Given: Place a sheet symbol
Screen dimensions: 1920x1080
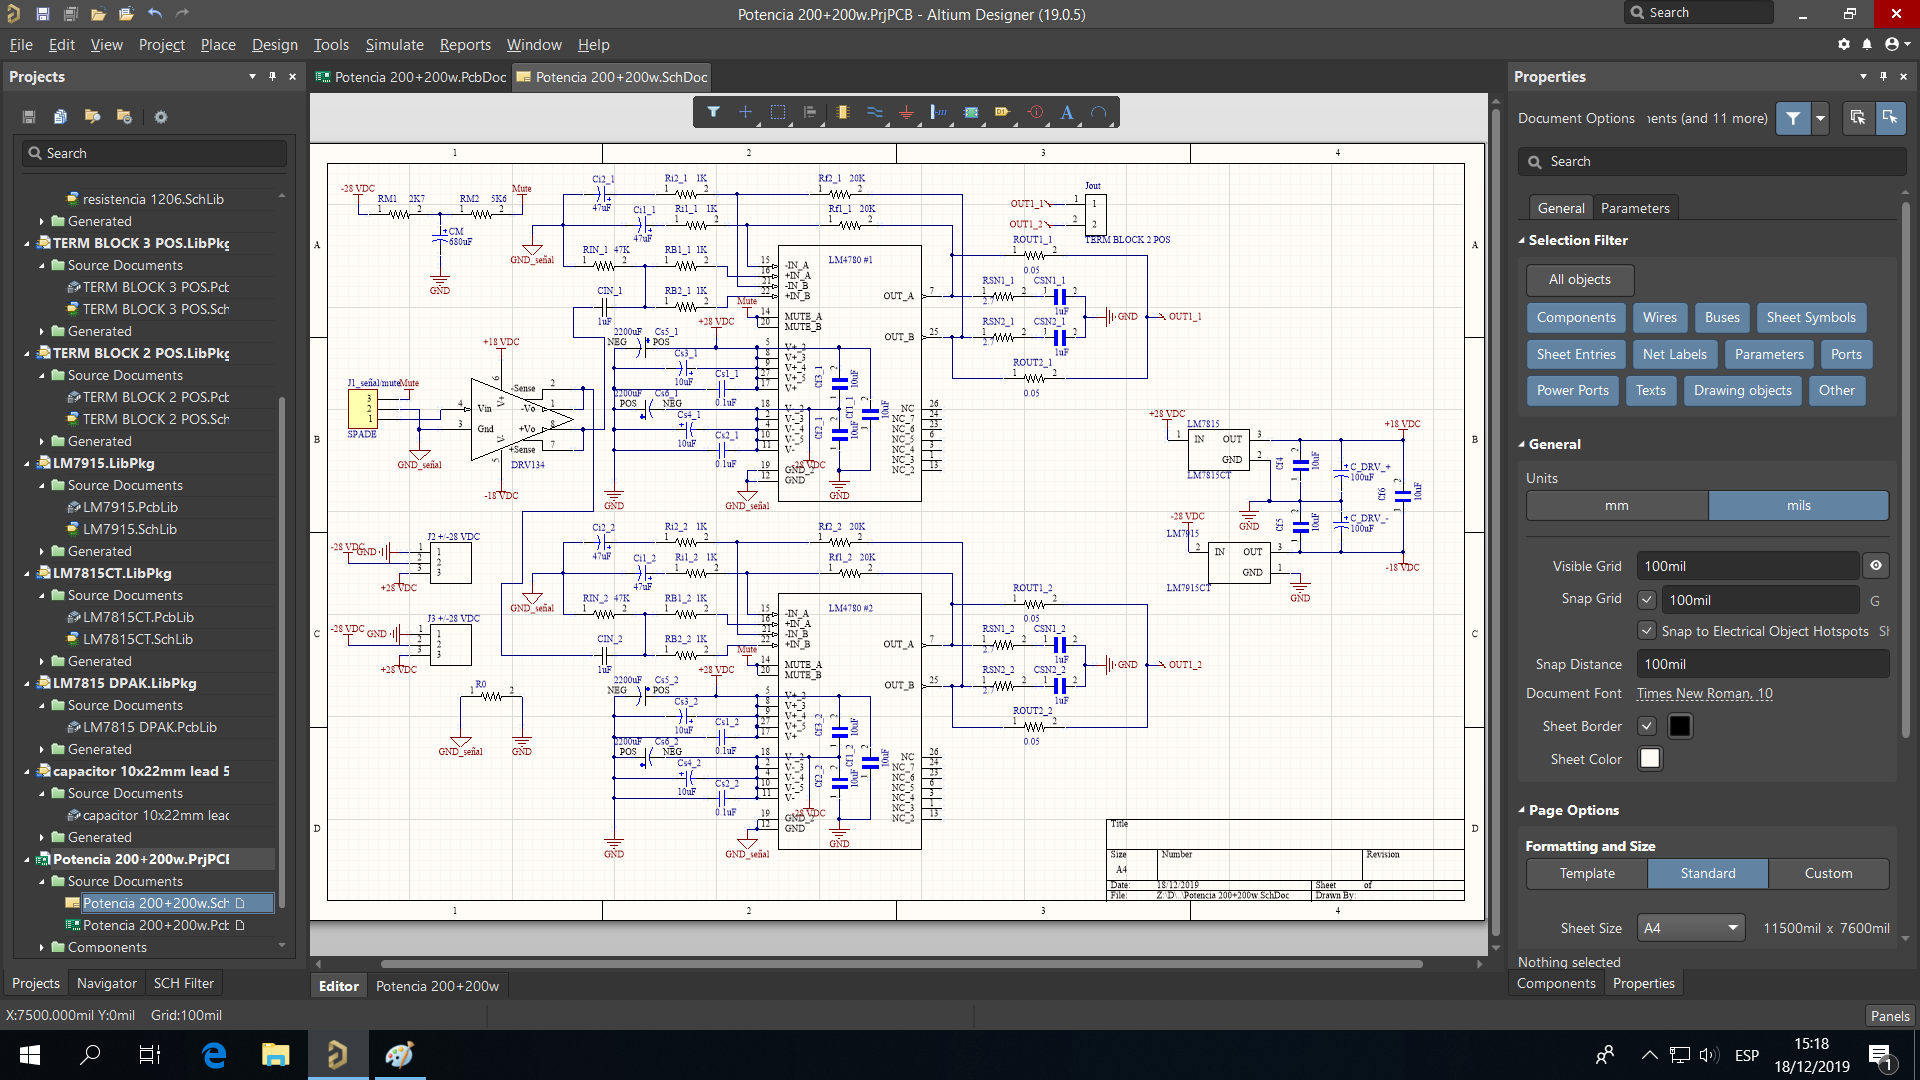Looking at the screenshot, I should pos(971,113).
